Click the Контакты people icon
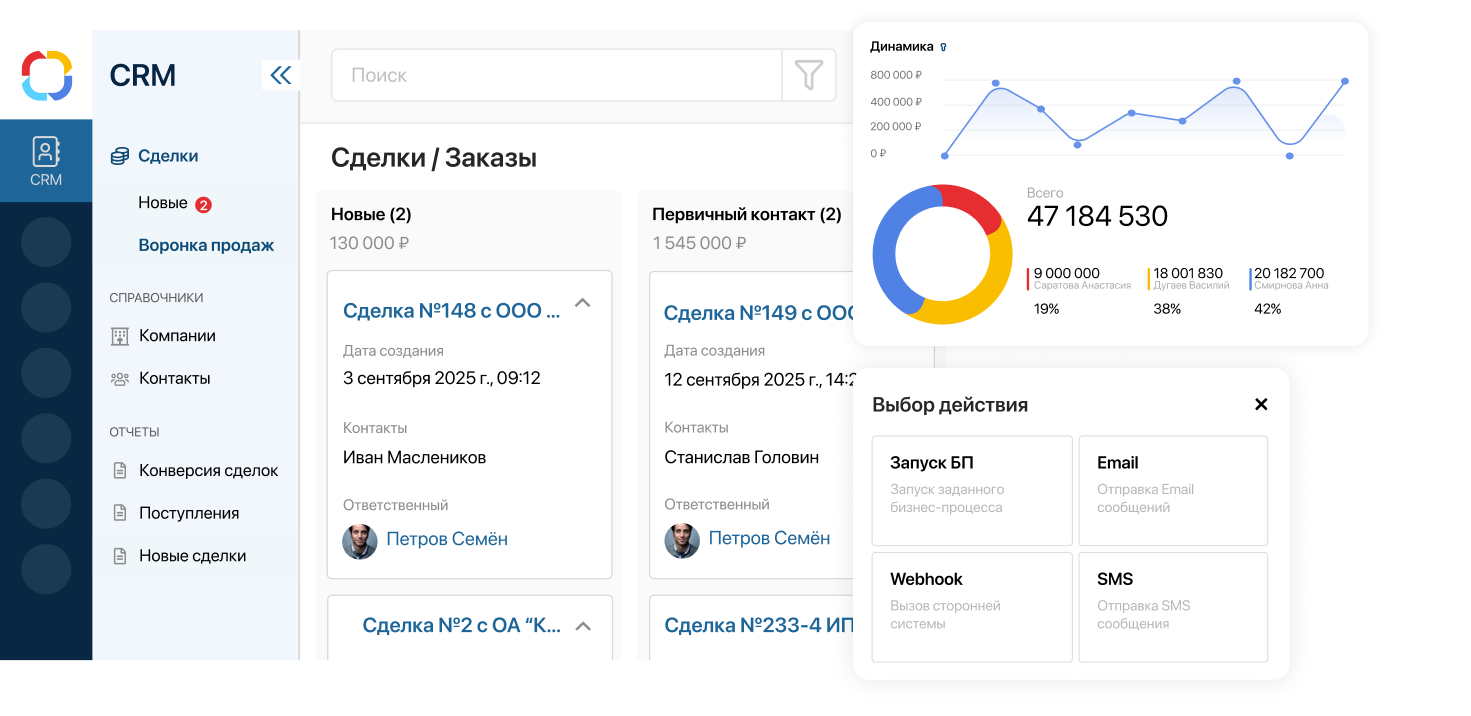 point(120,379)
